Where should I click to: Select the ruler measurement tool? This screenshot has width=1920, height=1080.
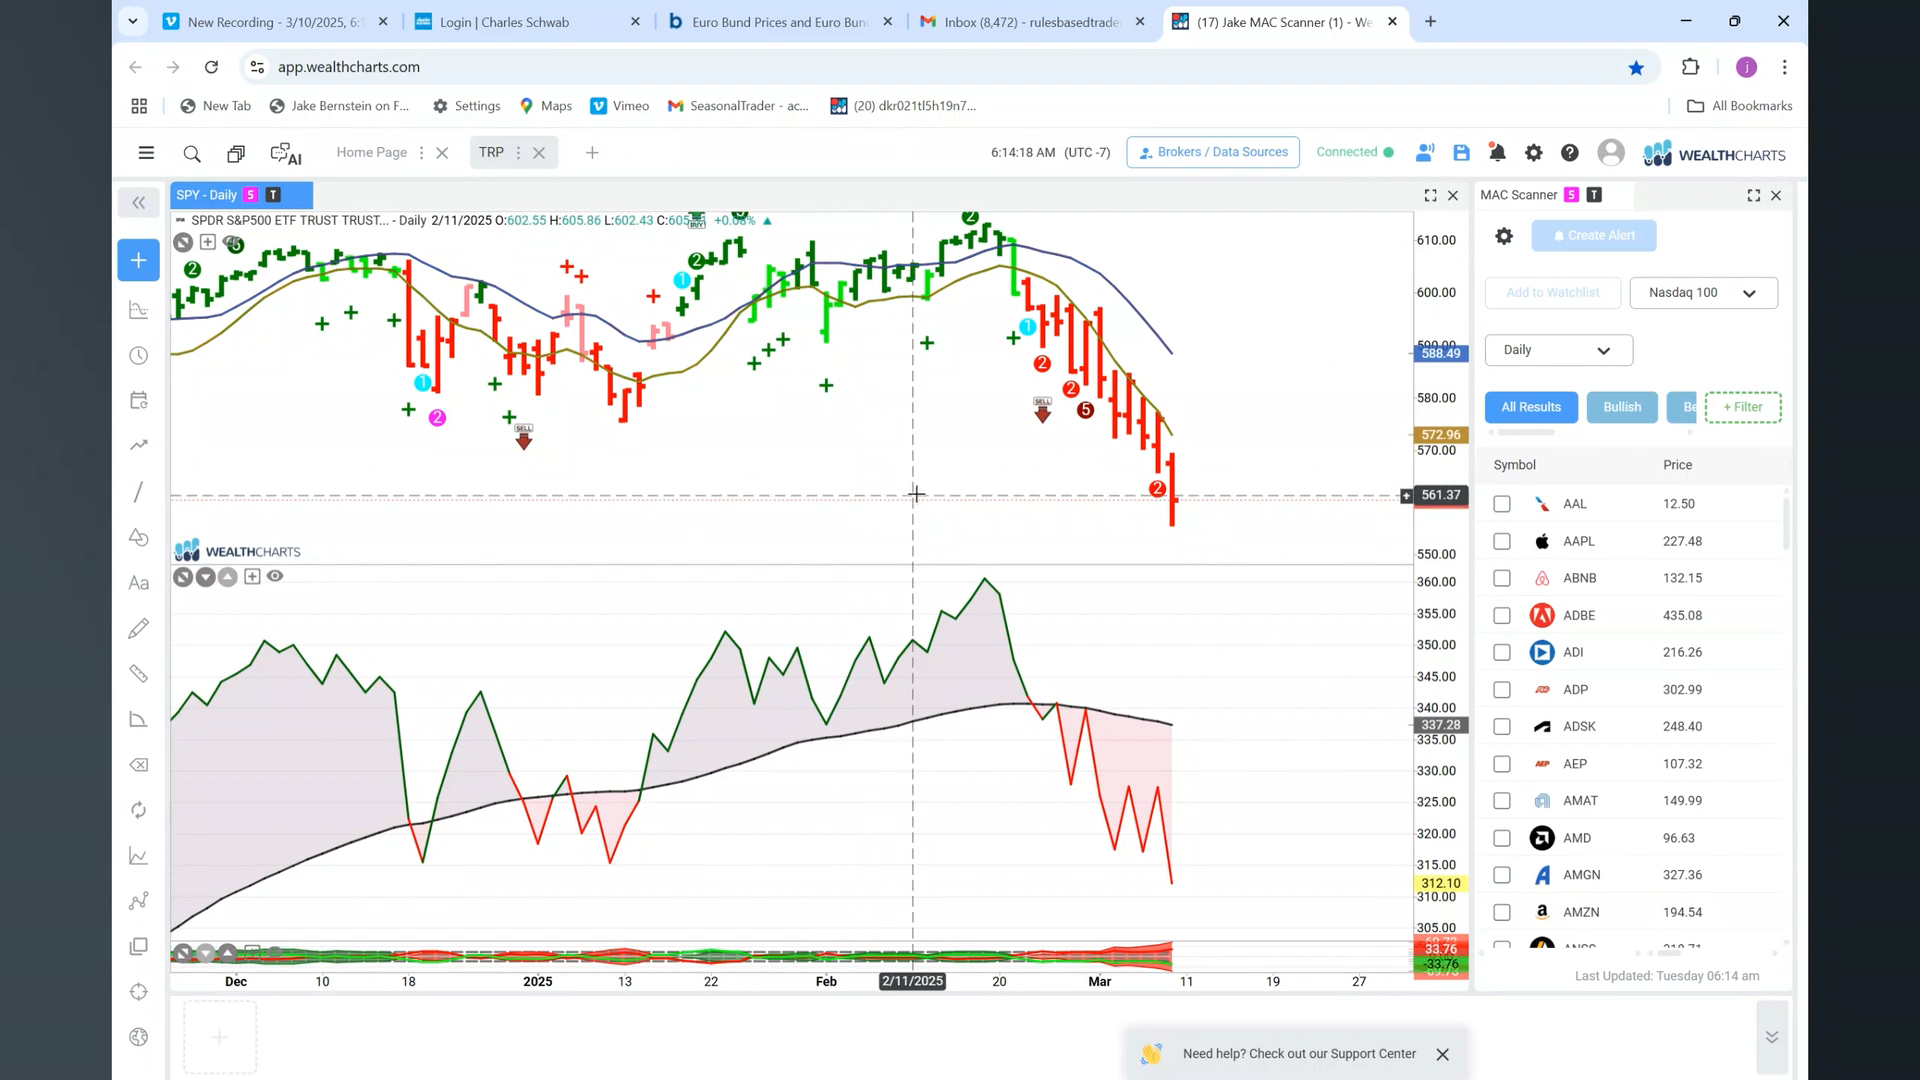[x=139, y=674]
